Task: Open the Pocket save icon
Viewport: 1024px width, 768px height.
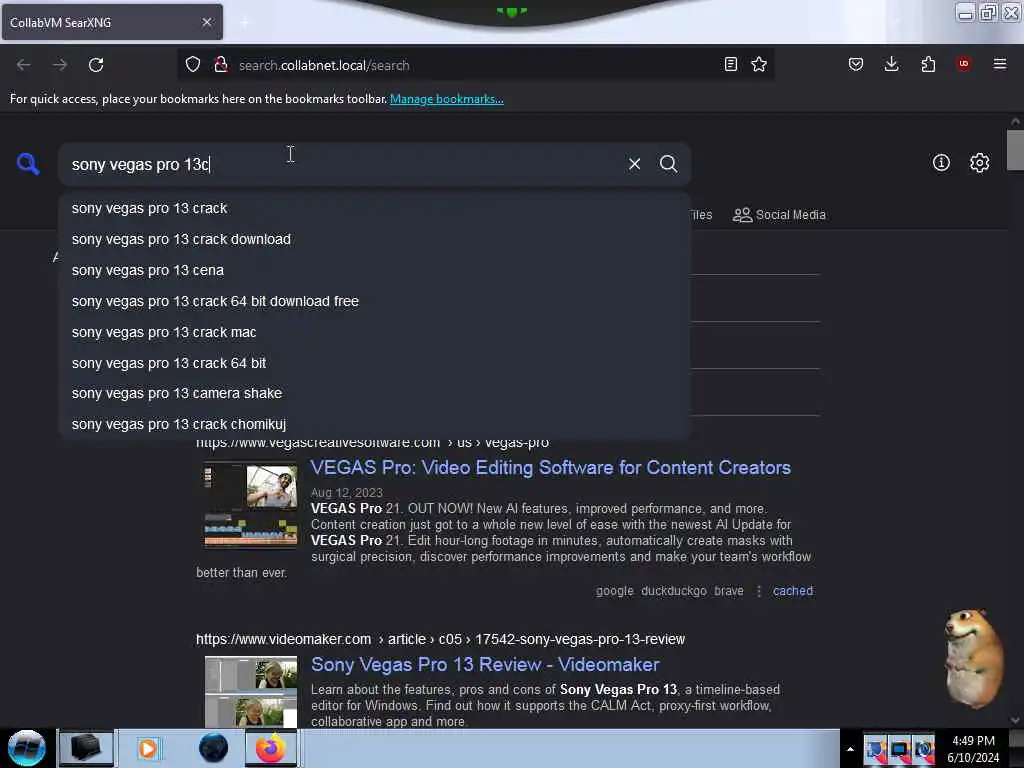Action: tap(856, 64)
